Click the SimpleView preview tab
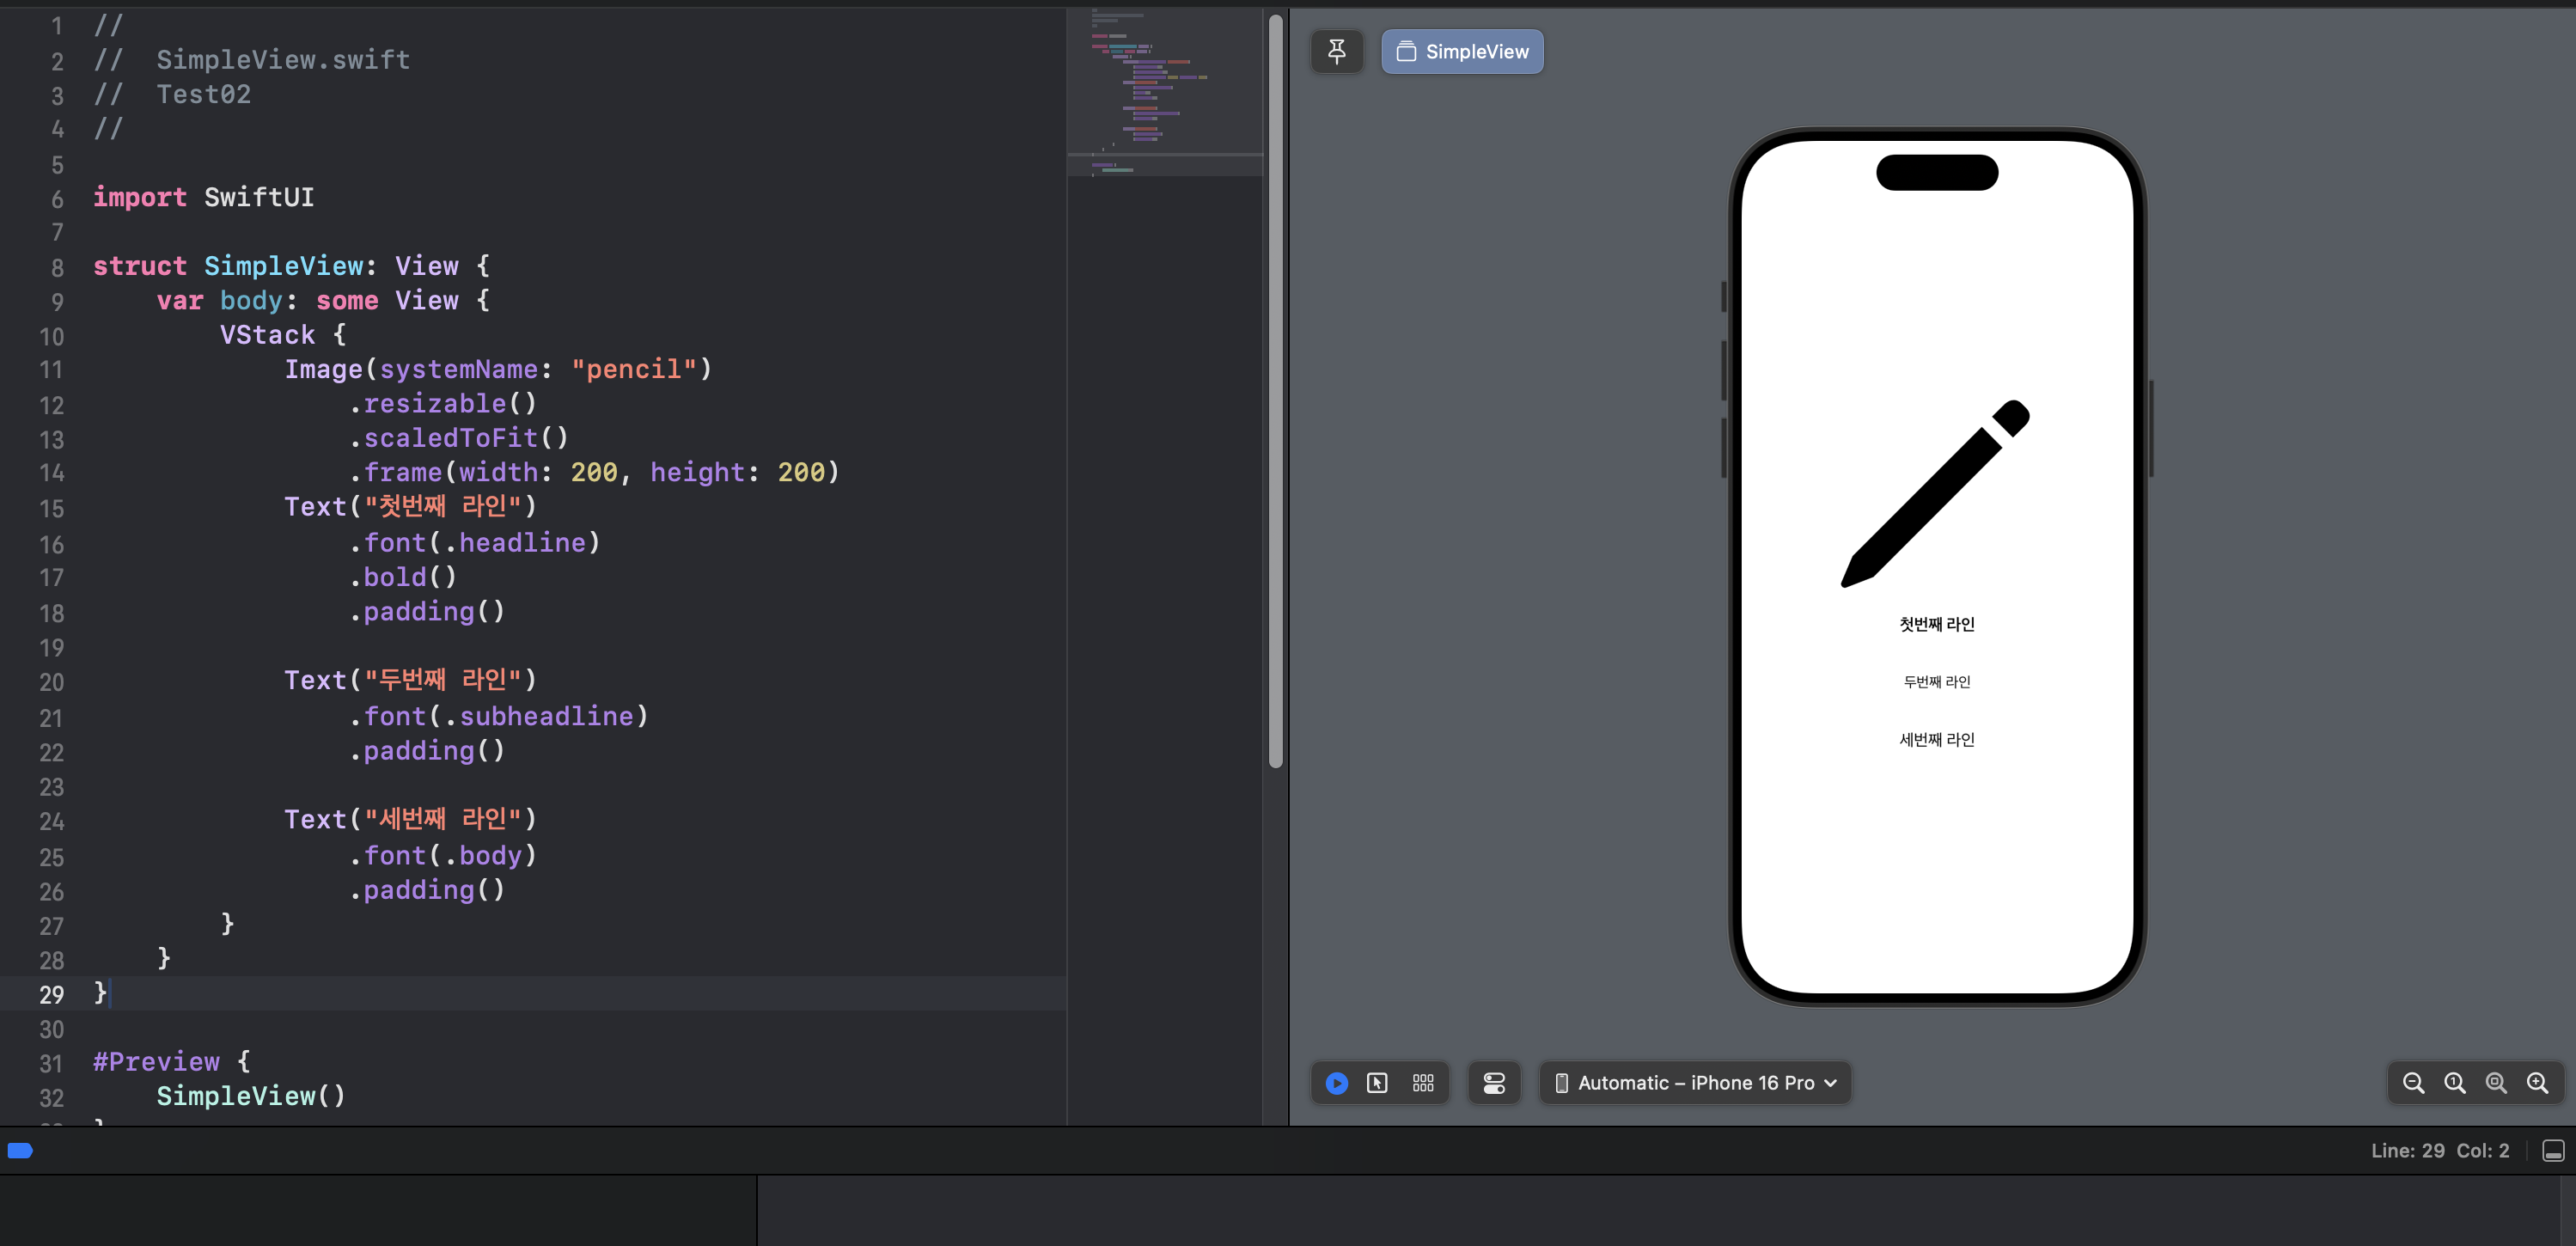Image resolution: width=2576 pixels, height=1246 pixels. pyautogui.click(x=1462, y=51)
